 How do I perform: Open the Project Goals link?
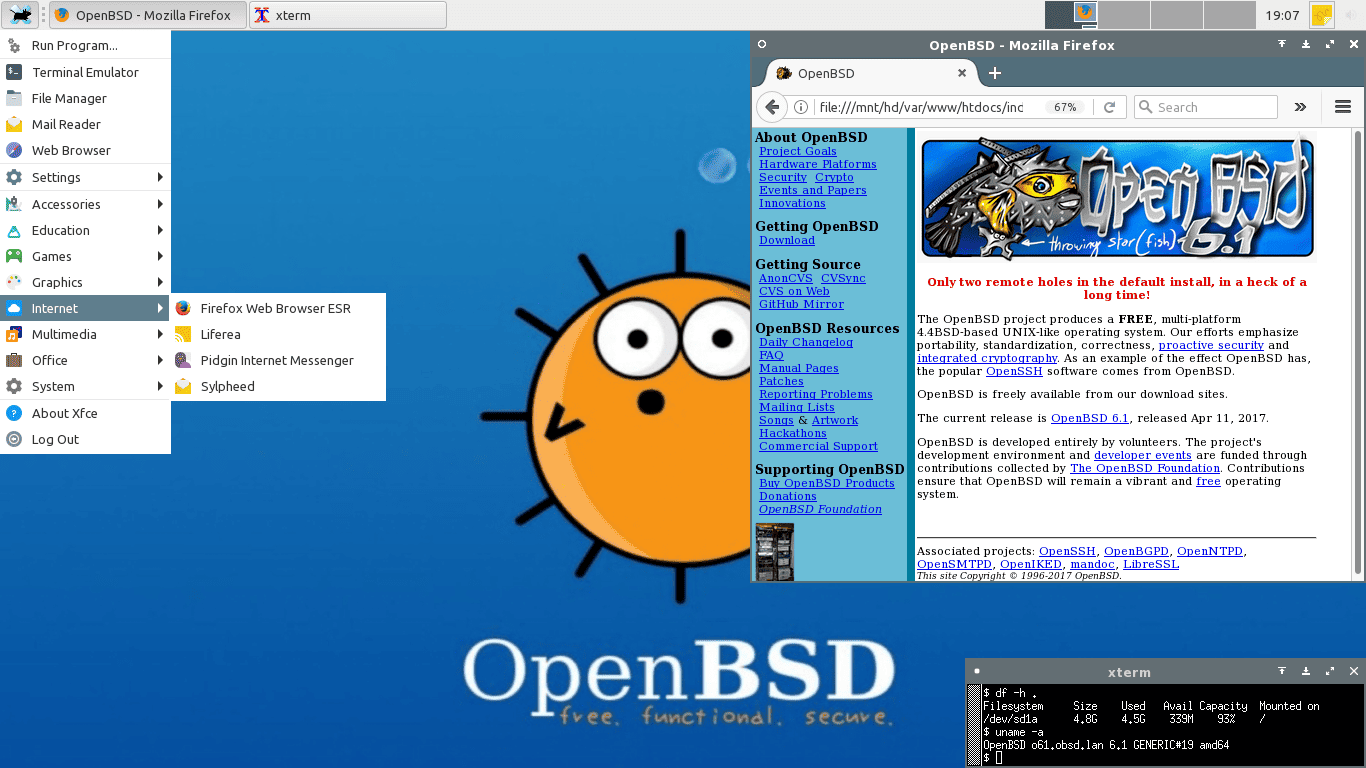coord(798,151)
